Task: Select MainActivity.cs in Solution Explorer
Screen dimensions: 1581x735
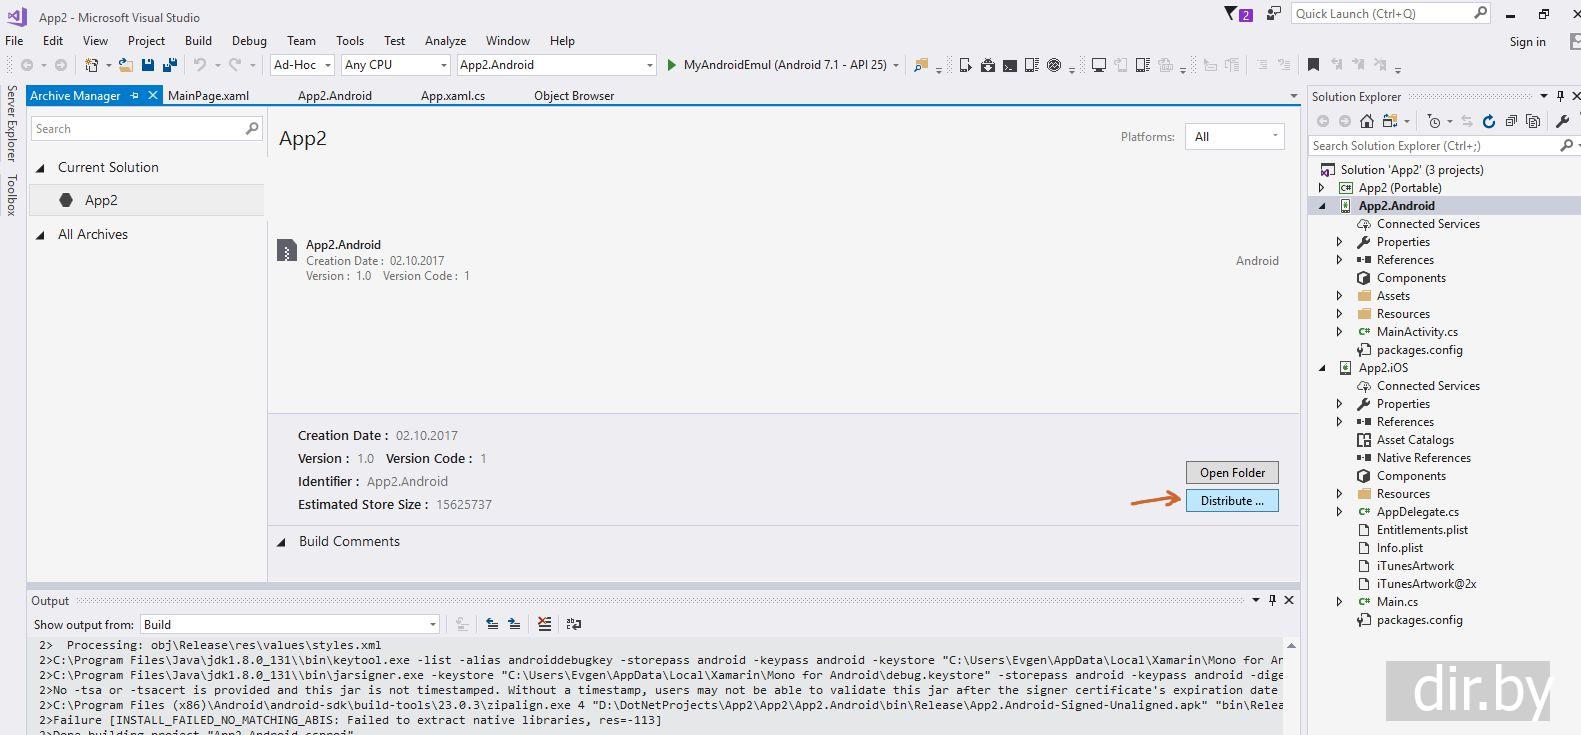Action: [1416, 332]
